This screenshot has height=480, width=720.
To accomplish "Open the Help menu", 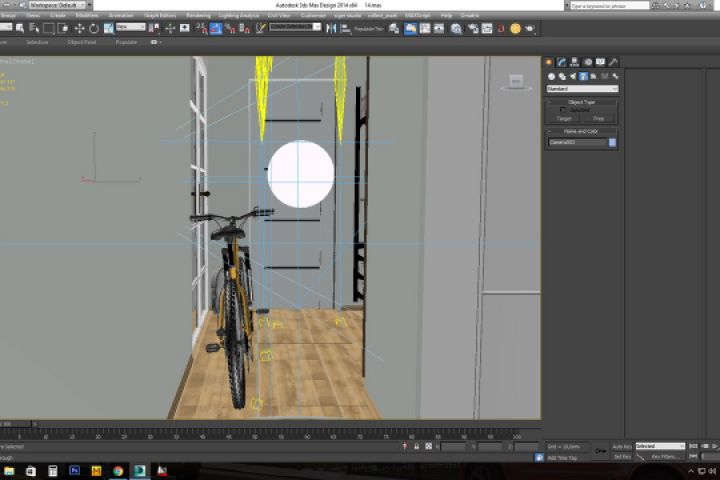I will pyautogui.click(x=446, y=16).
